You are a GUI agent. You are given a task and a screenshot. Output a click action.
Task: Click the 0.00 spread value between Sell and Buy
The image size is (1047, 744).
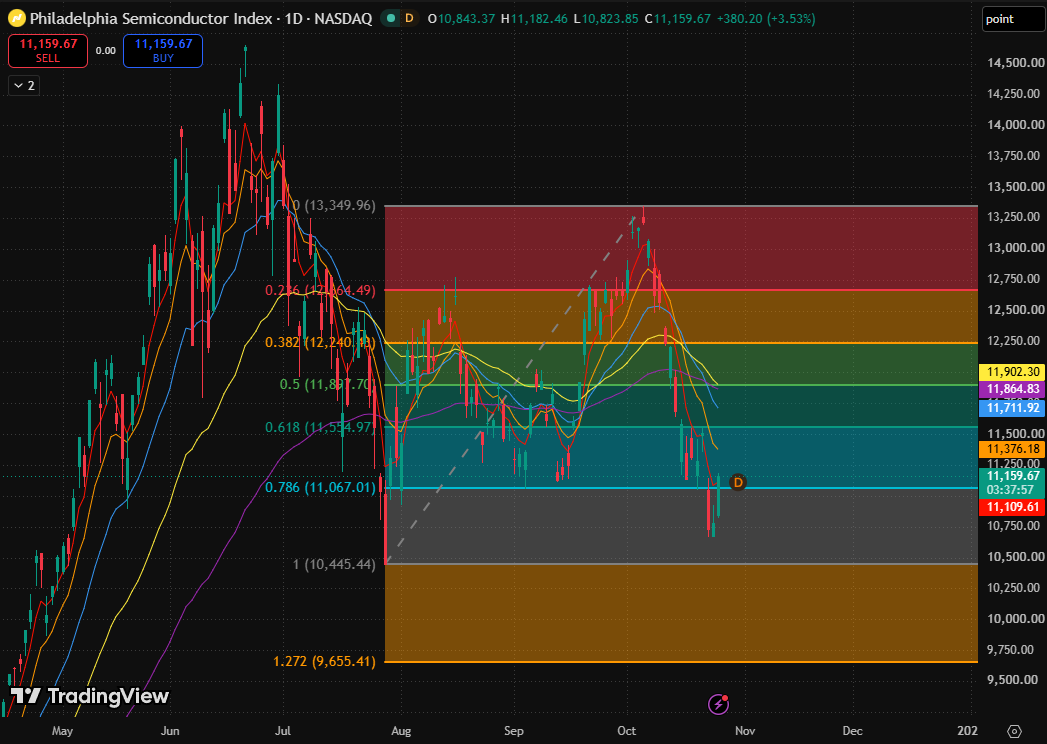tap(106, 51)
